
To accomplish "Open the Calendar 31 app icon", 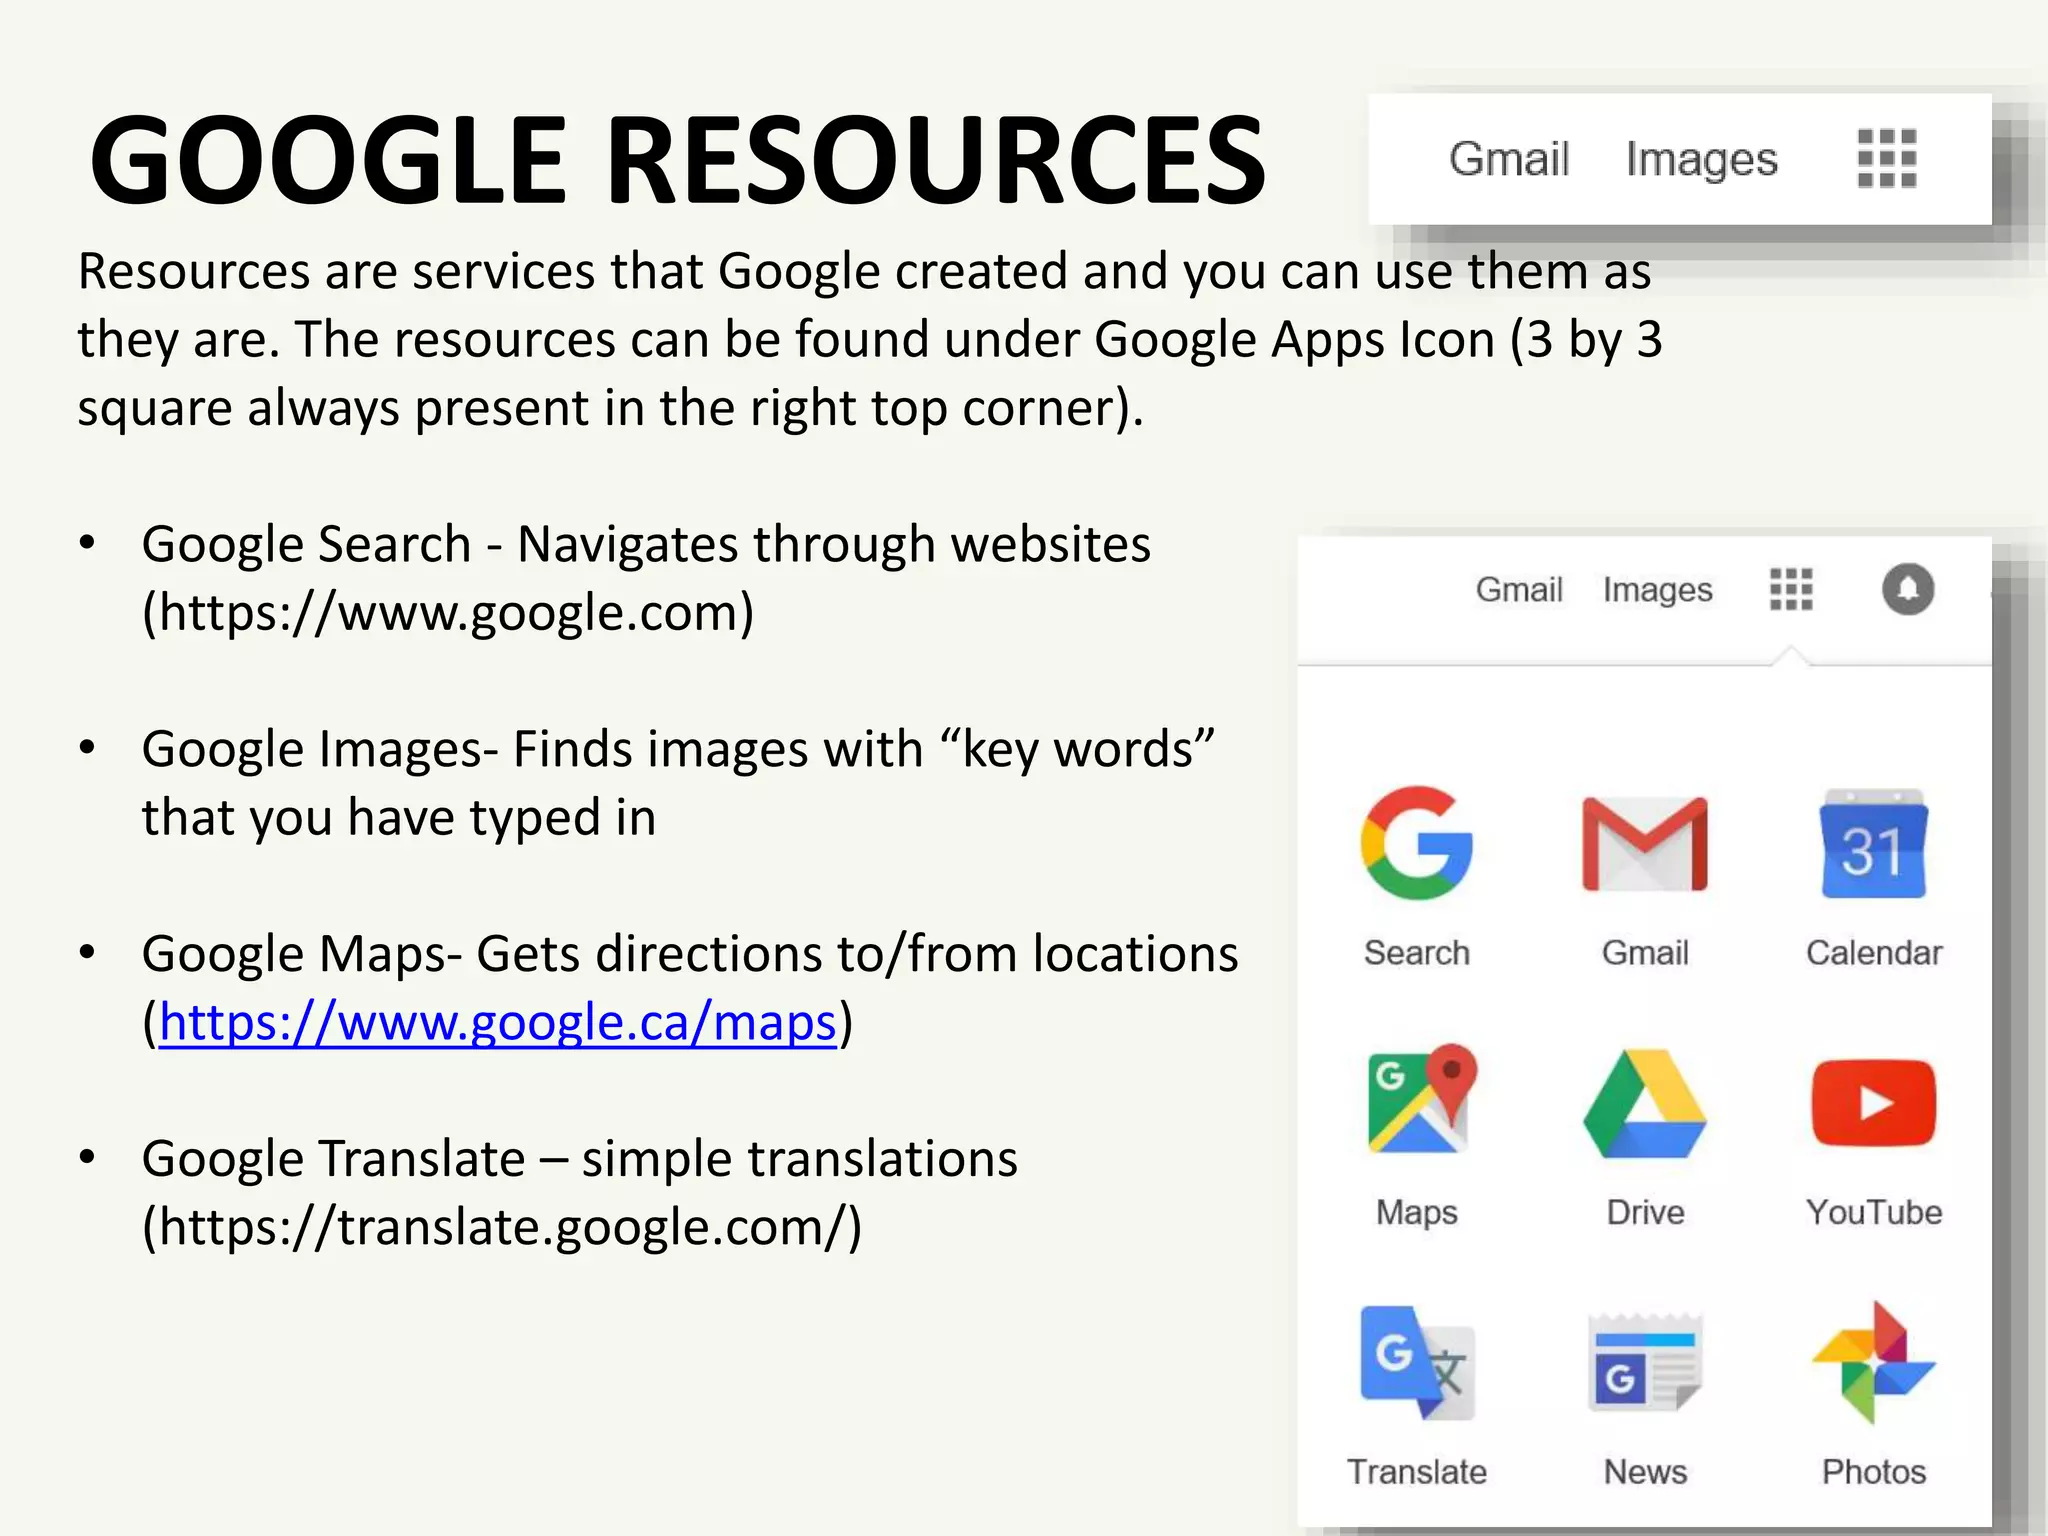I will 1873,844.
